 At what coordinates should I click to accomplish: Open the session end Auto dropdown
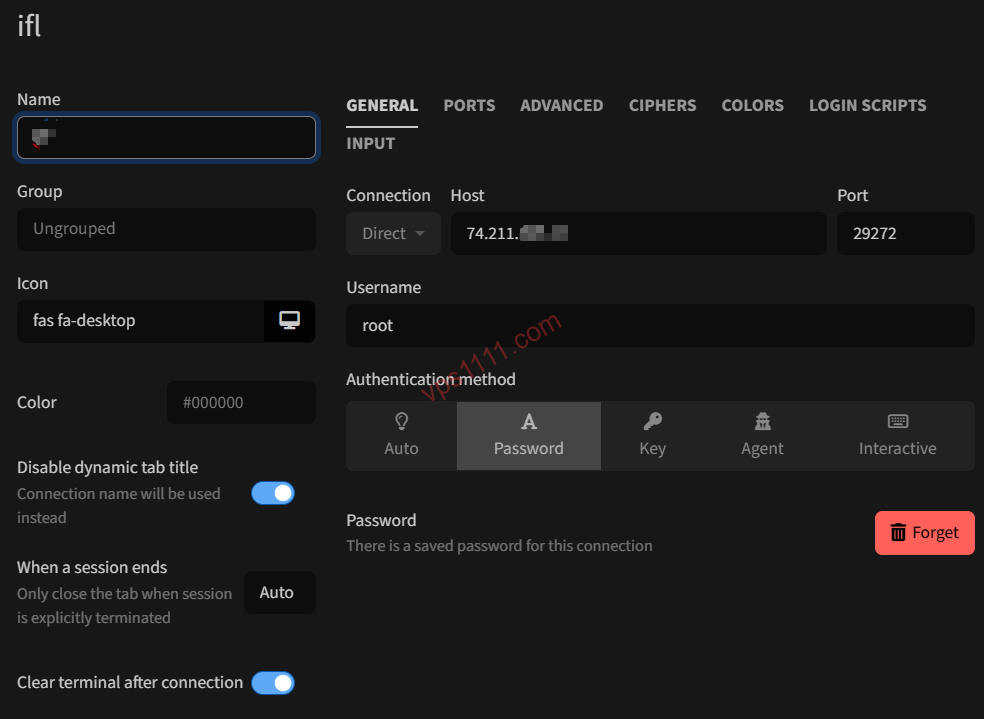(x=279, y=592)
